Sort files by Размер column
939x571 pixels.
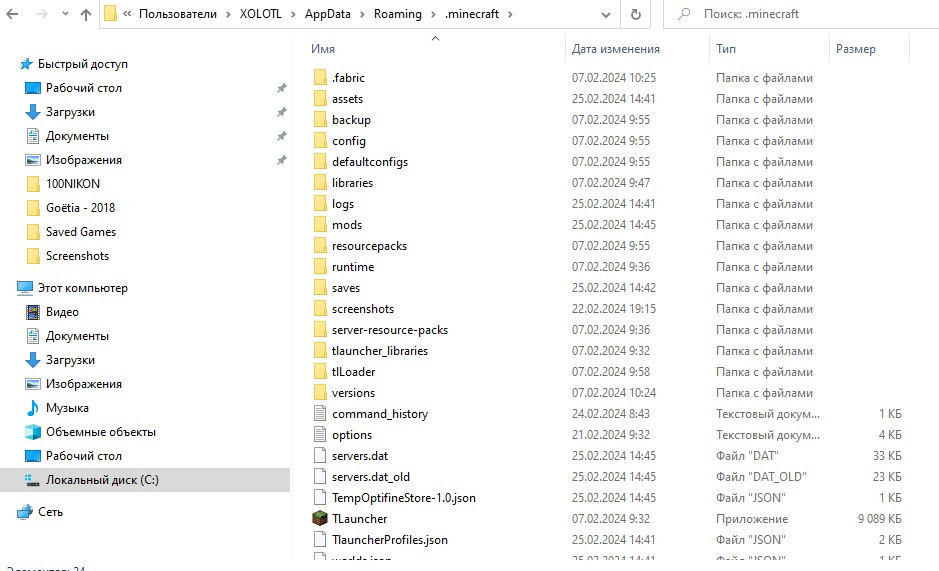(856, 49)
